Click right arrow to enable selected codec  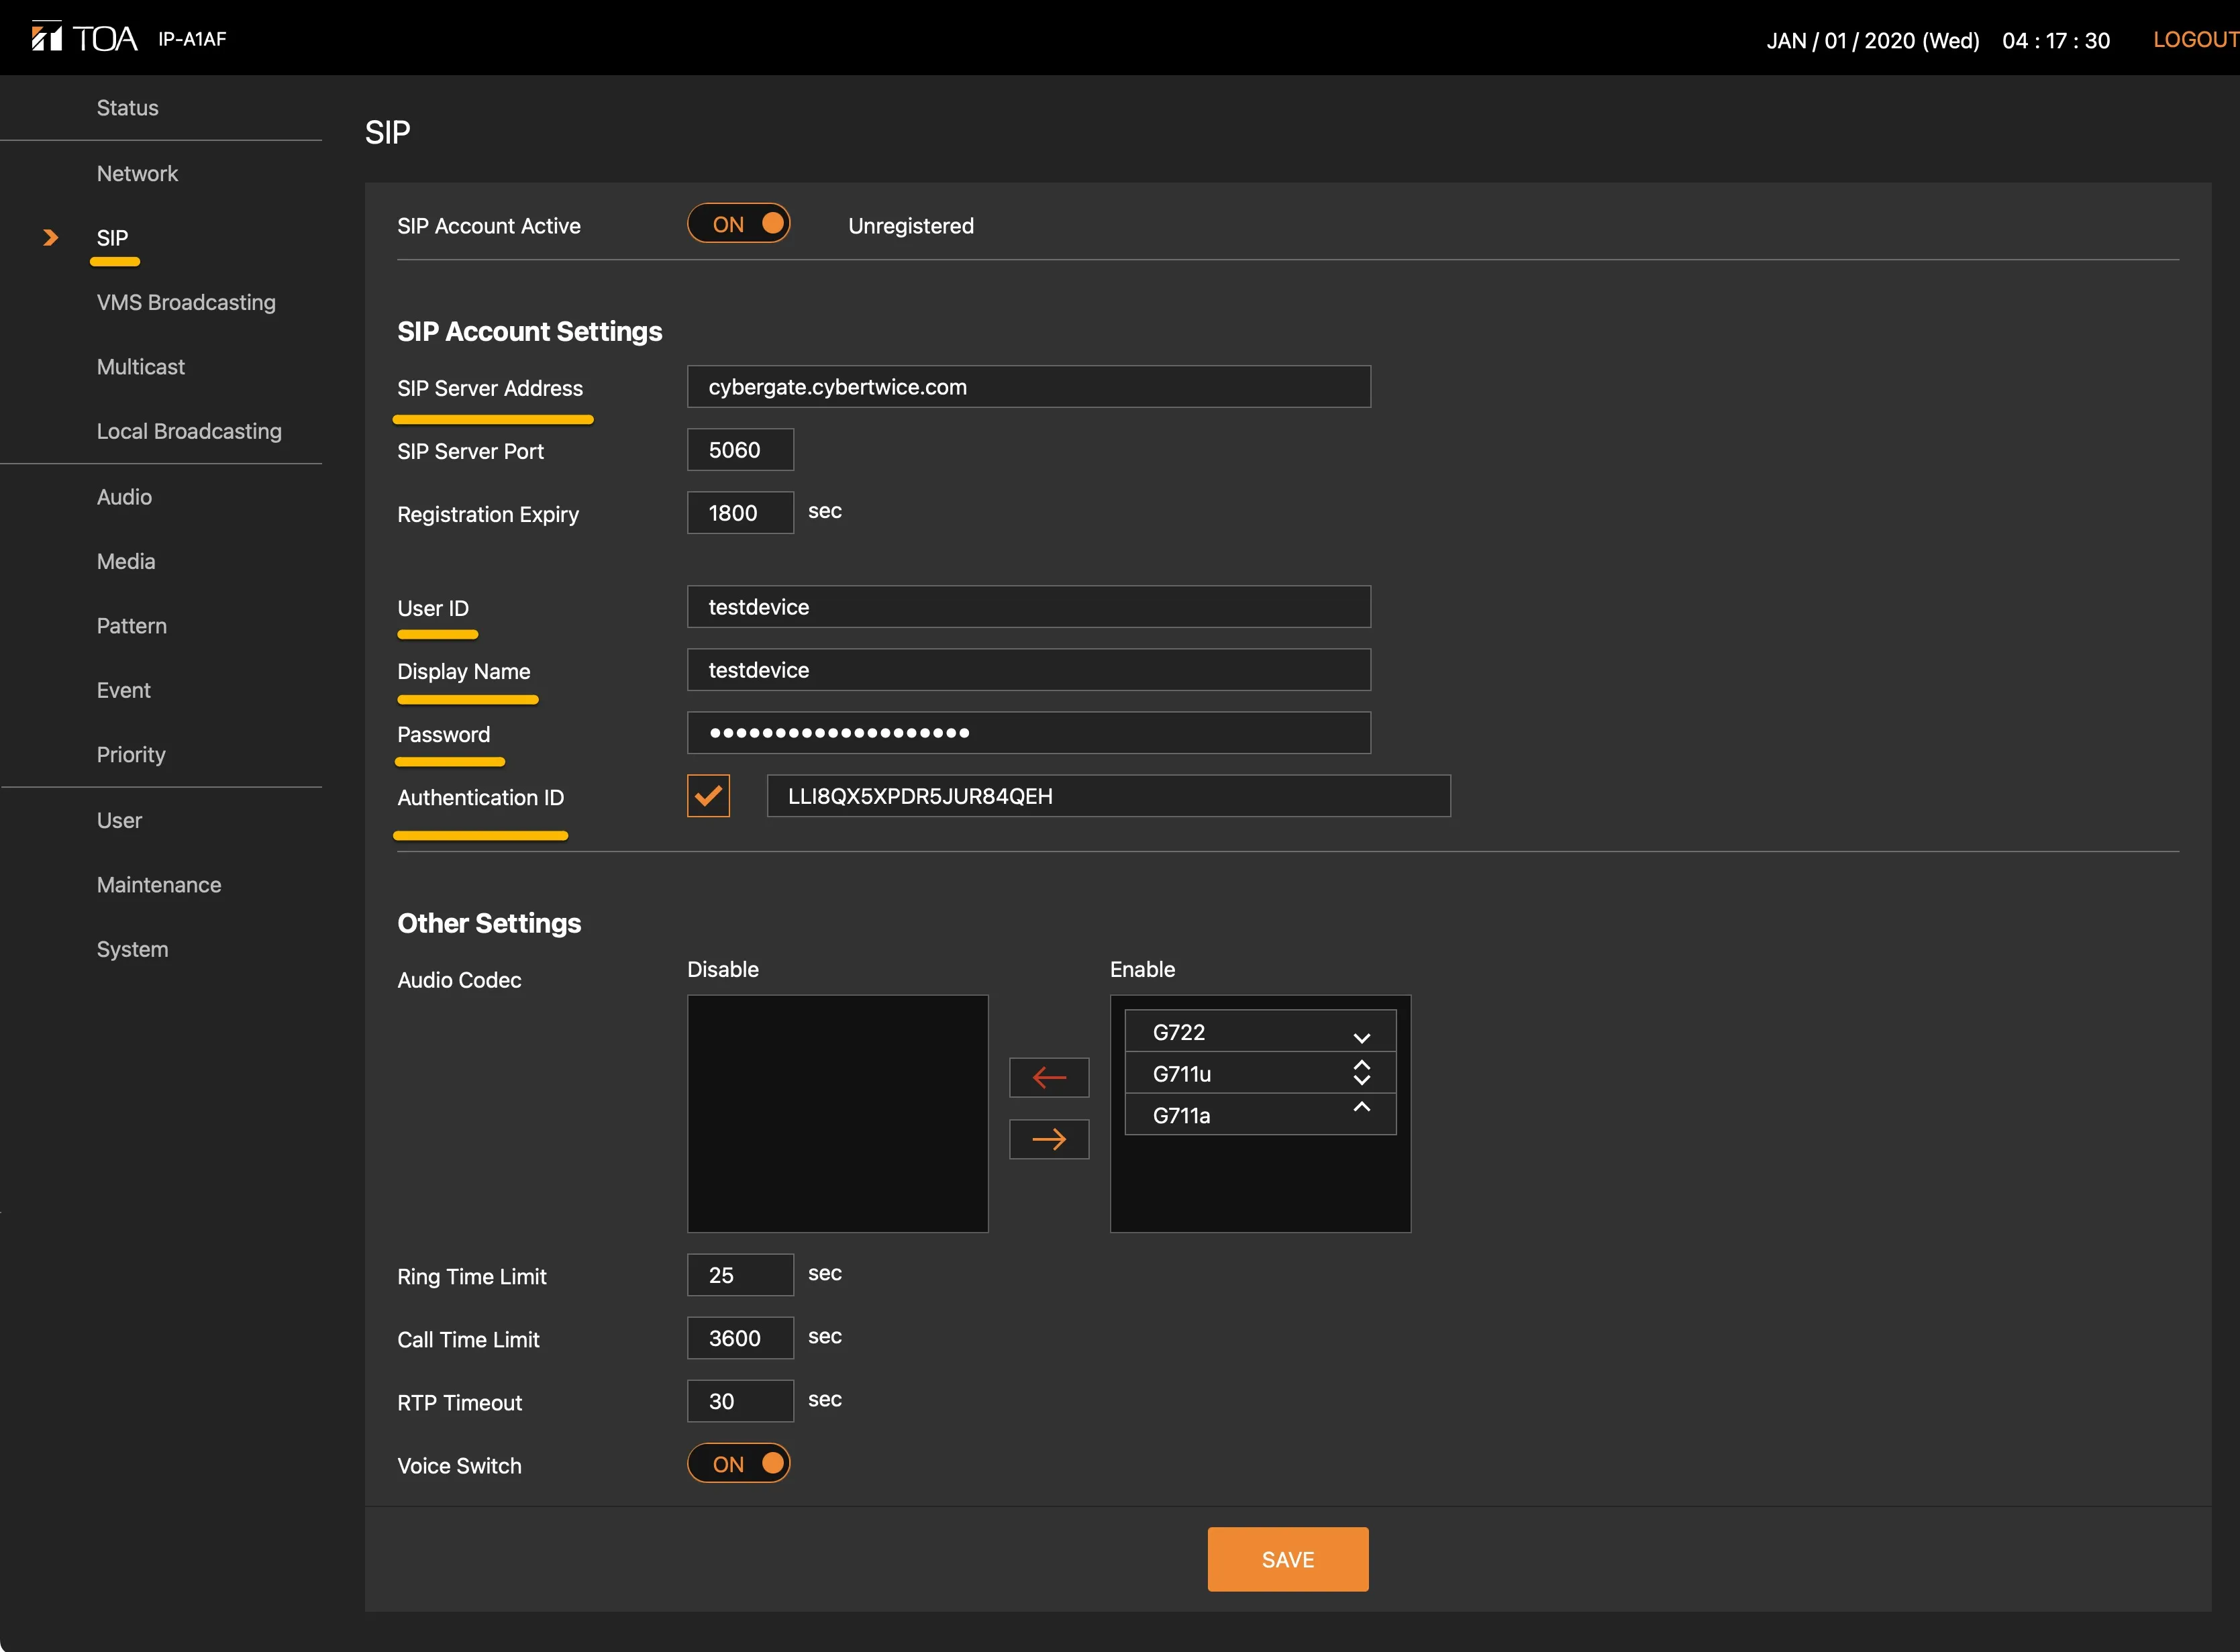(1049, 1139)
